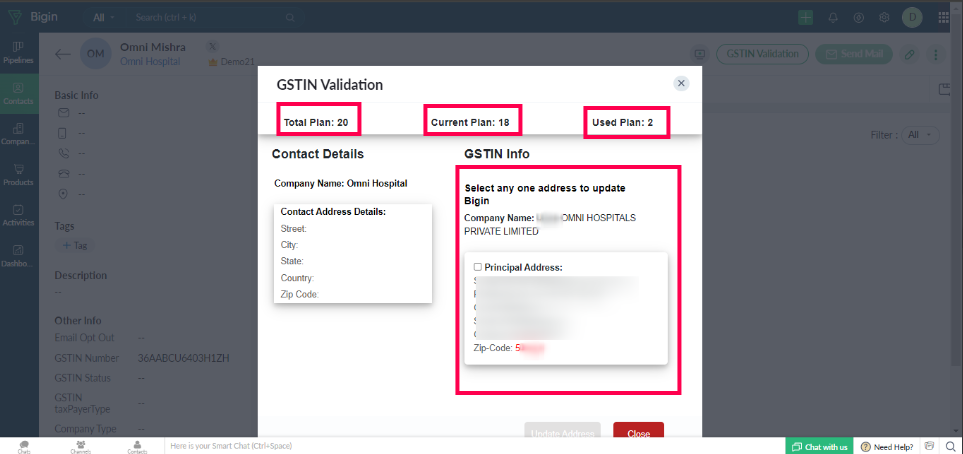Tick the Principal Address checkbox
Screen dimensions: 963x454
pos(478,267)
